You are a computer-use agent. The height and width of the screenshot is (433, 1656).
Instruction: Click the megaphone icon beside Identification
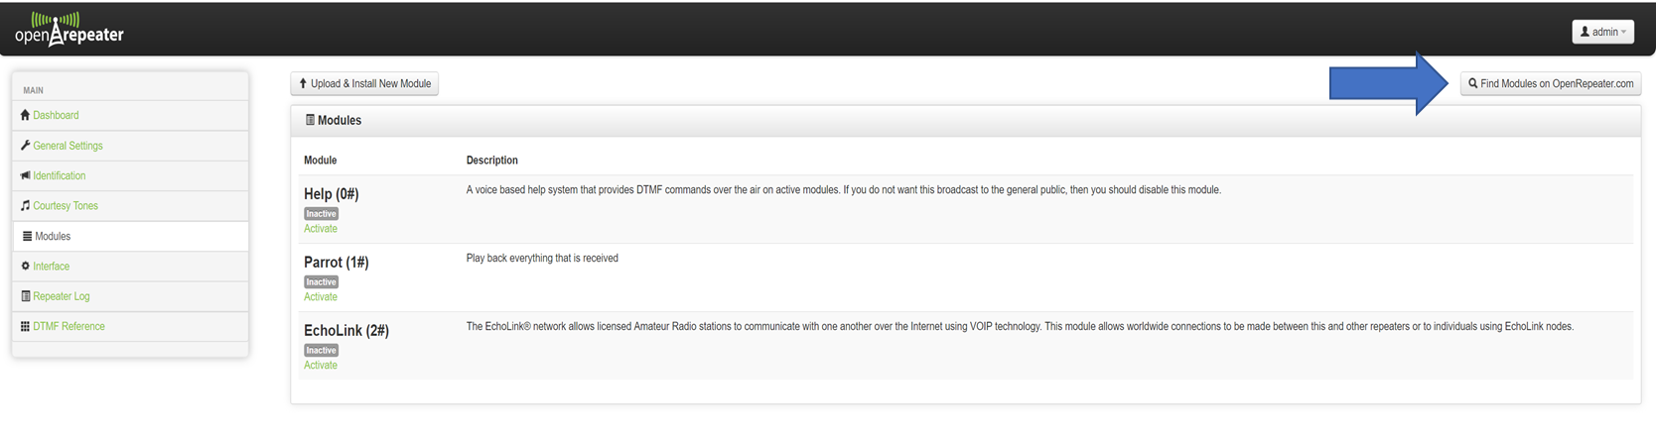coord(25,175)
